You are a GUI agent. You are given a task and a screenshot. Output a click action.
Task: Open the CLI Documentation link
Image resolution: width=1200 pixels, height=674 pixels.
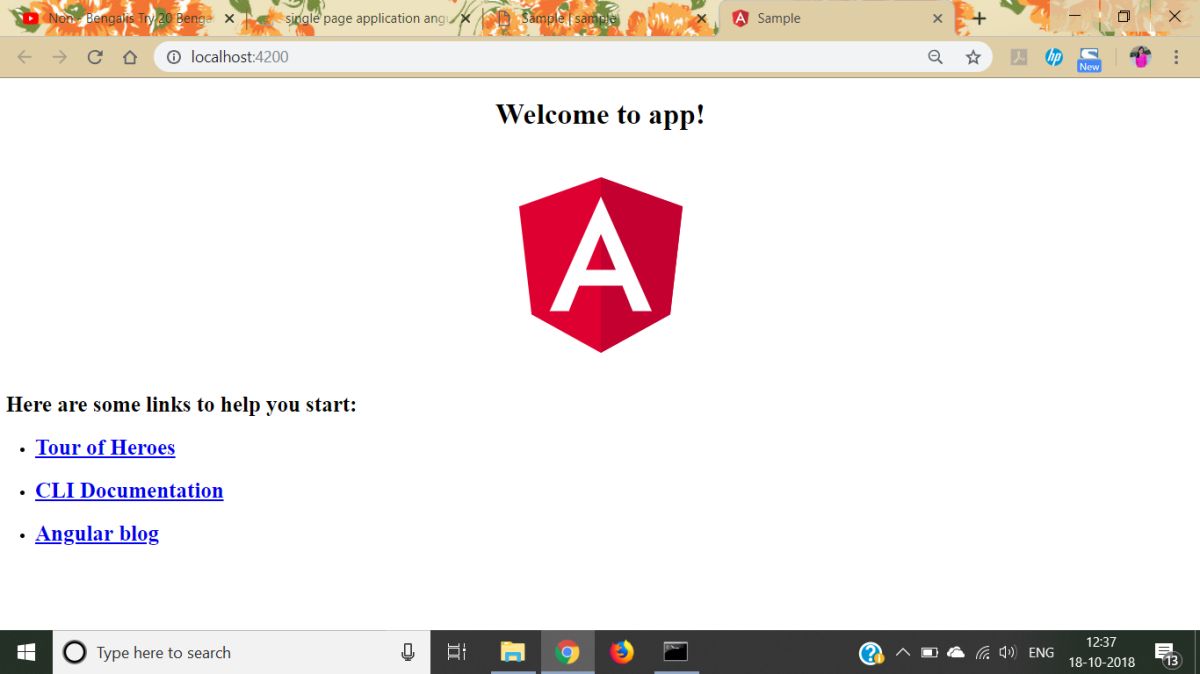[x=129, y=490]
